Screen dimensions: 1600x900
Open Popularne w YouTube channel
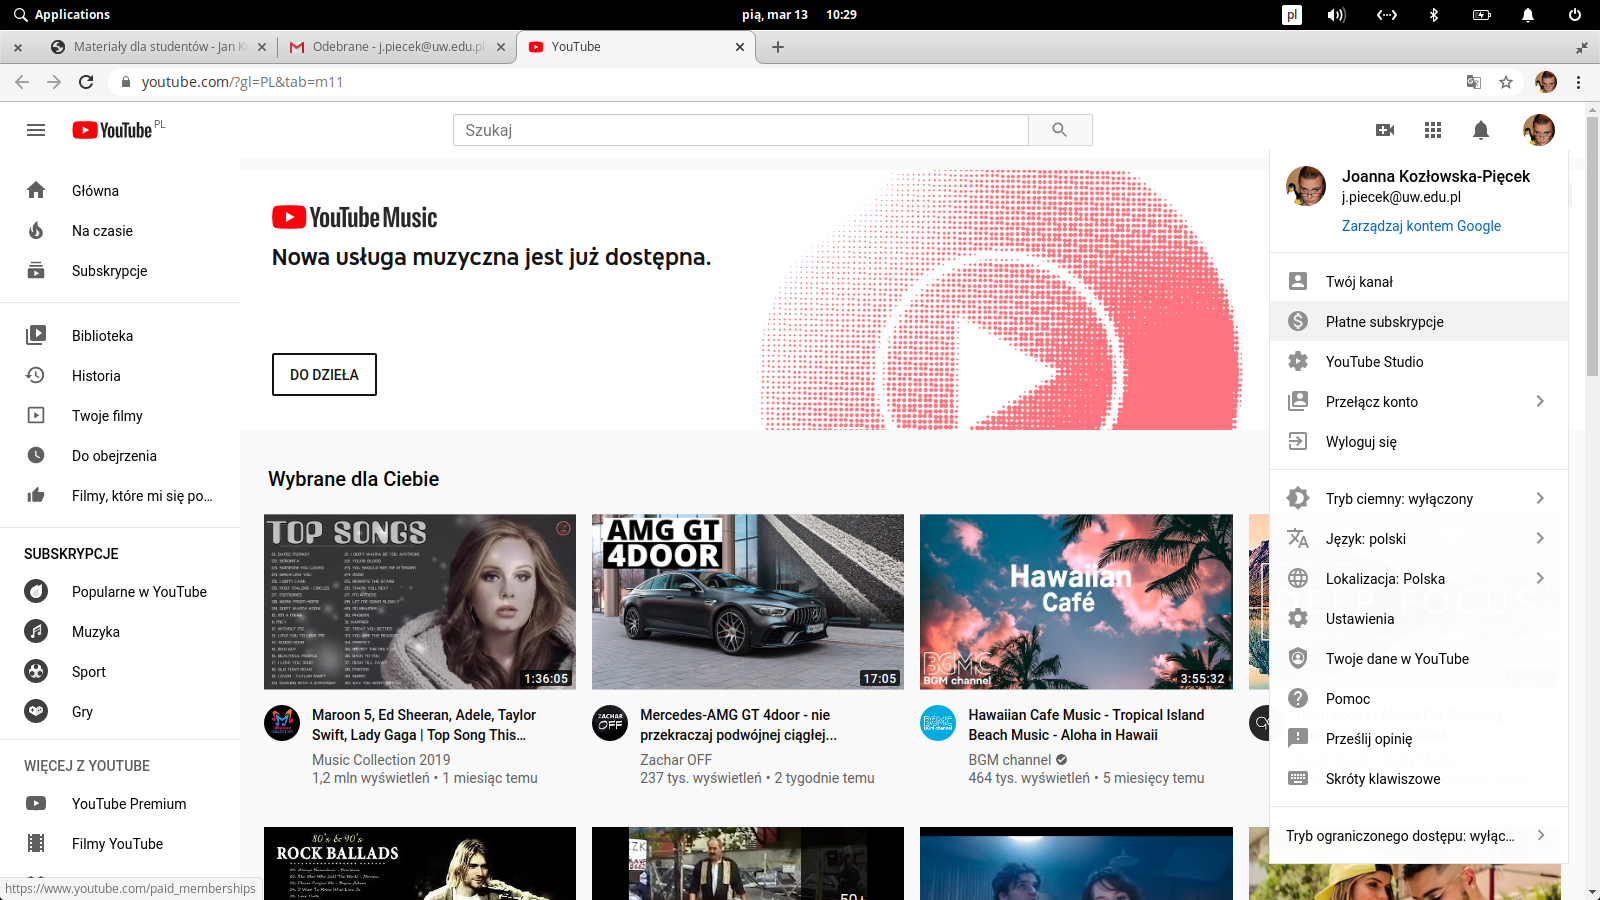coord(120,592)
